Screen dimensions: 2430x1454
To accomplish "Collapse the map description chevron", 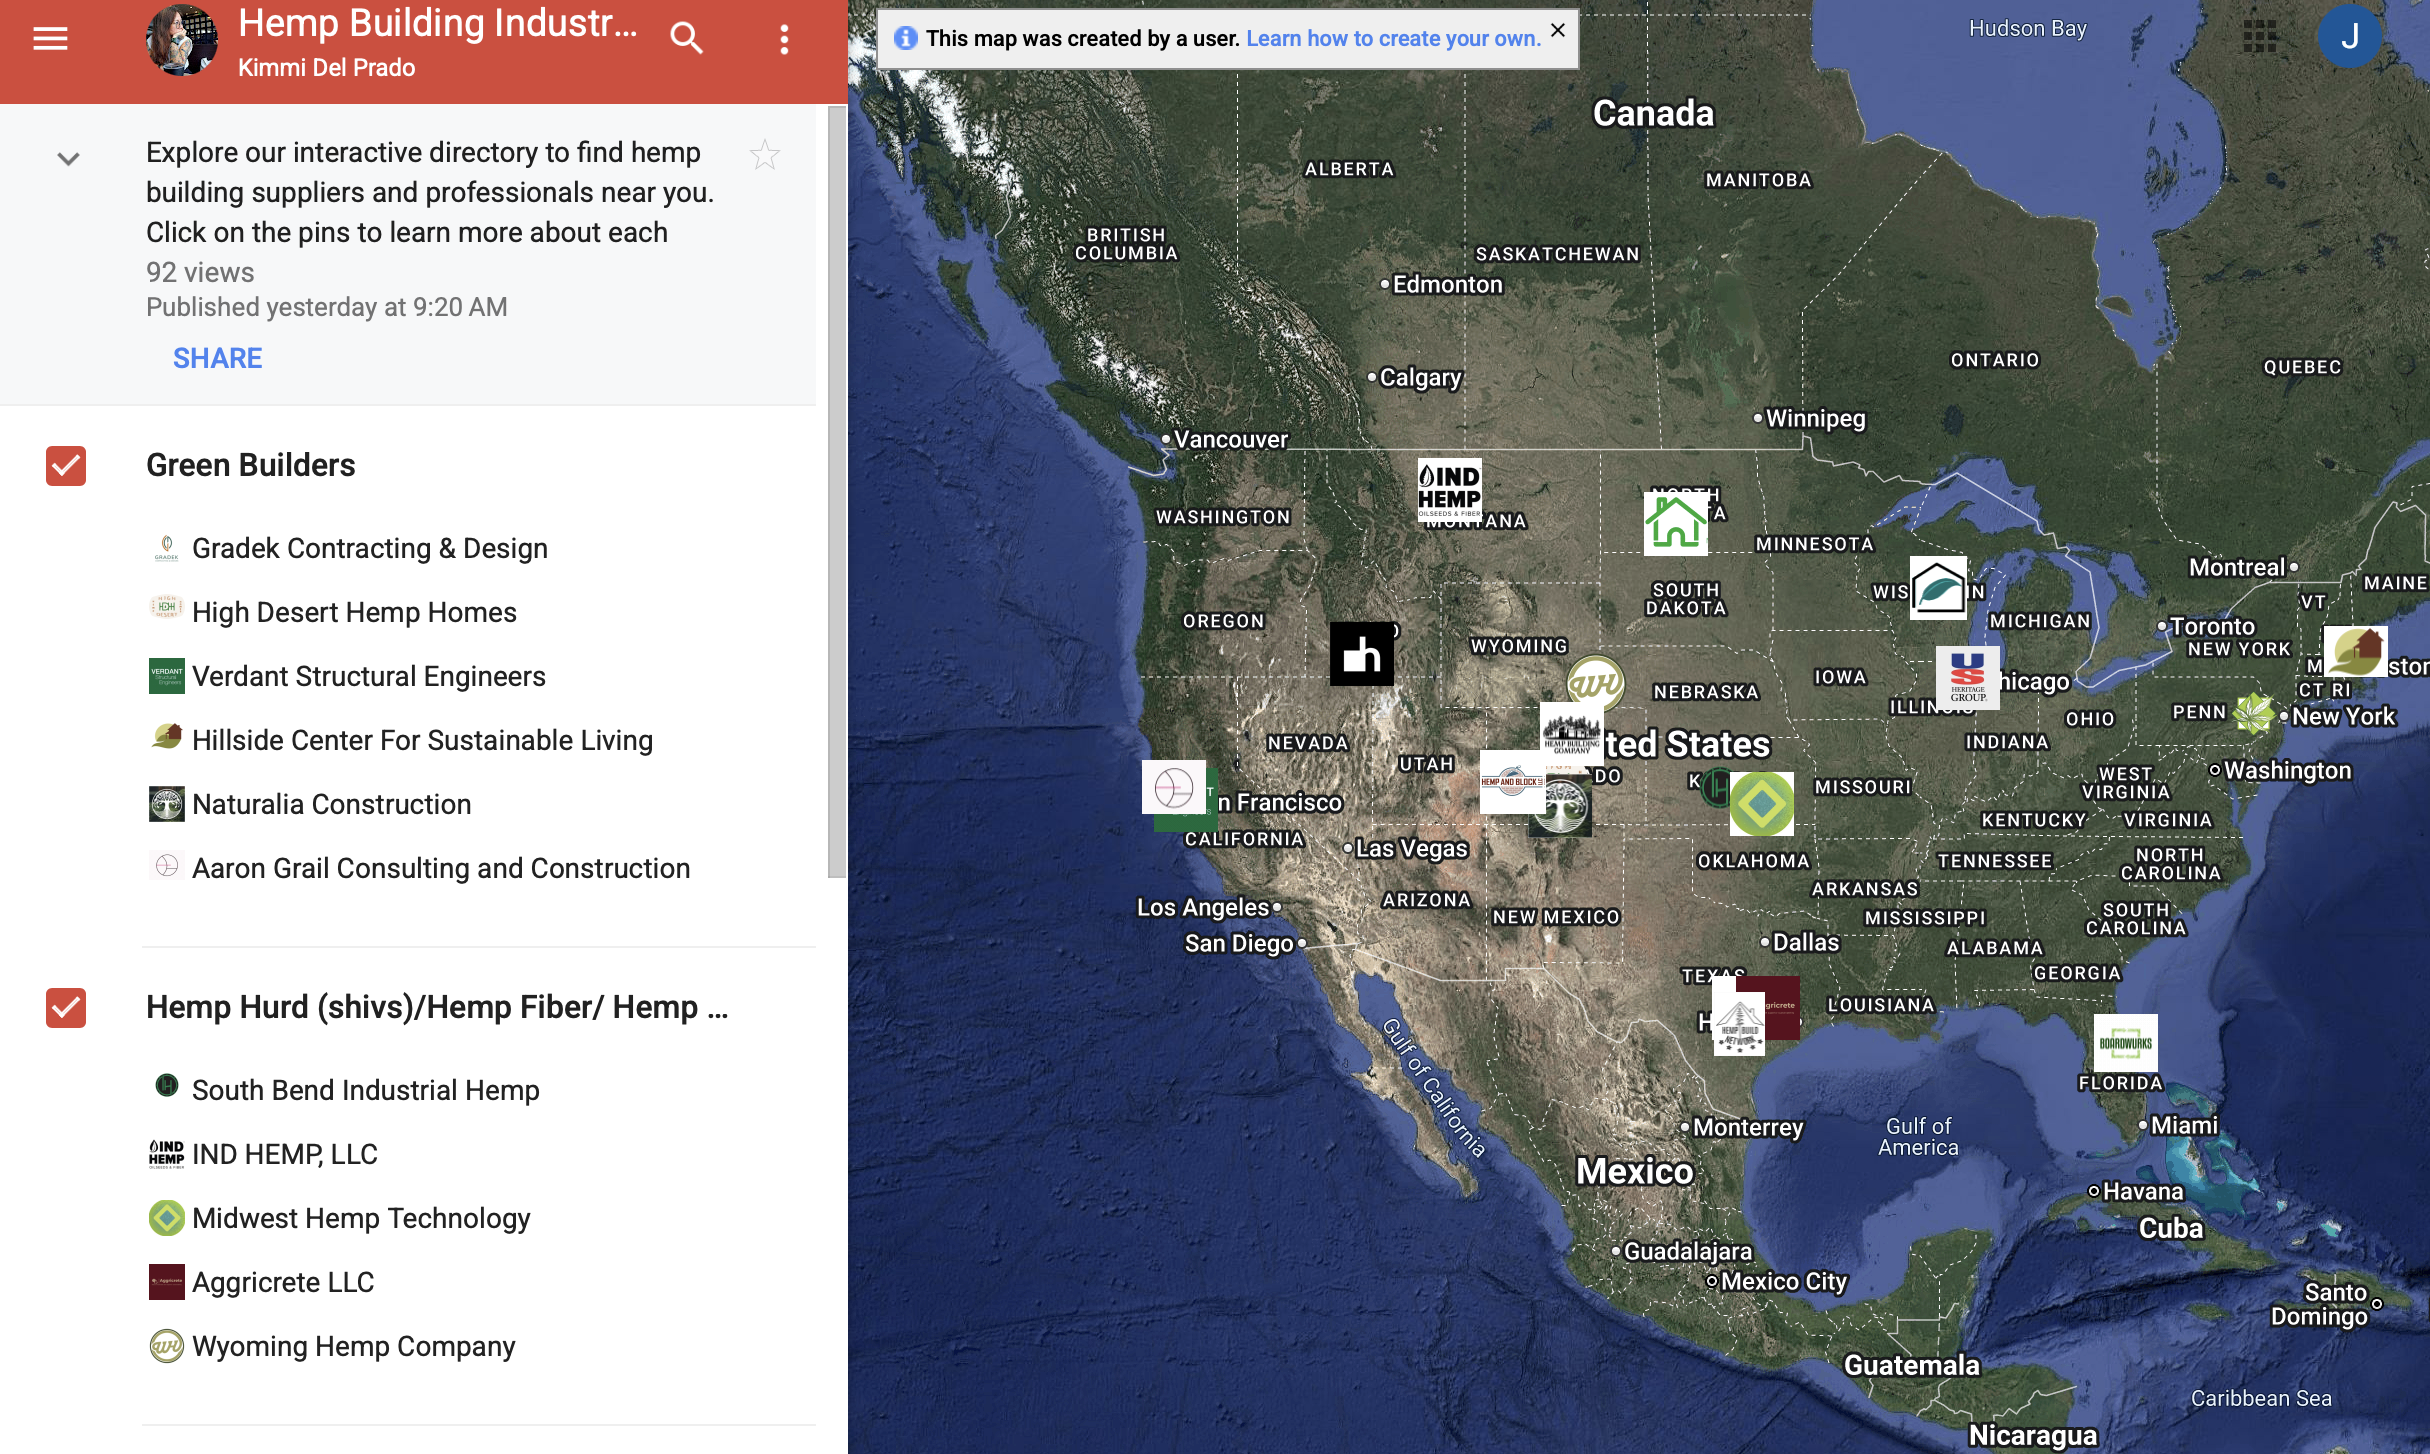I will coord(68,159).
